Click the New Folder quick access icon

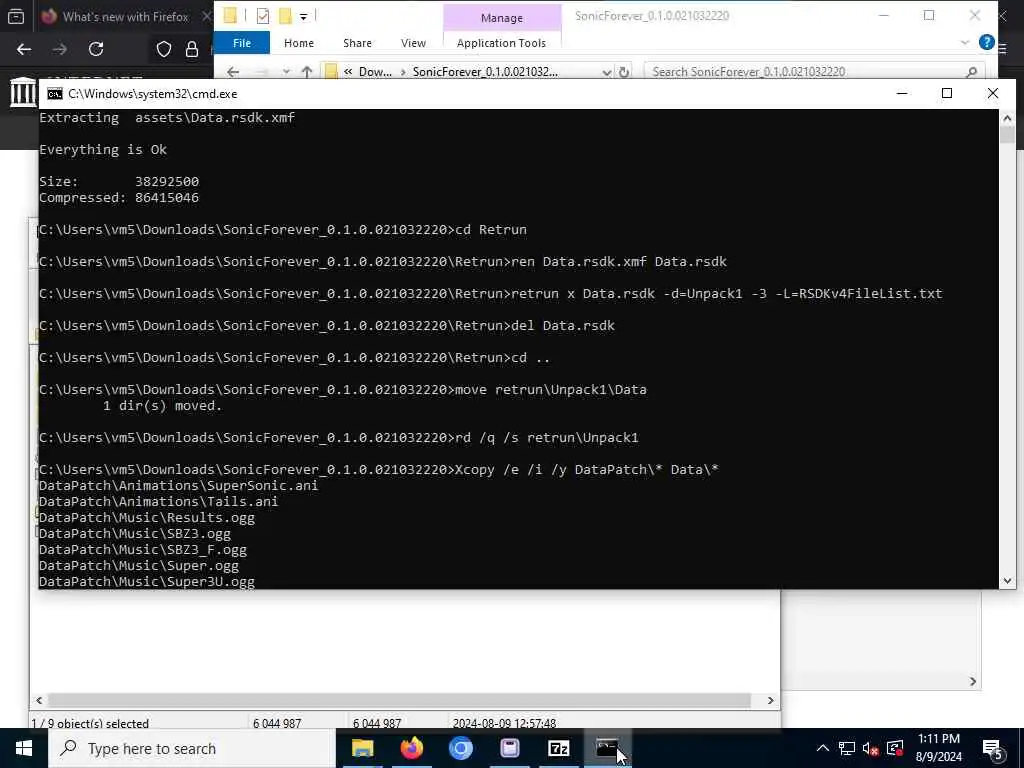(285, 16)
